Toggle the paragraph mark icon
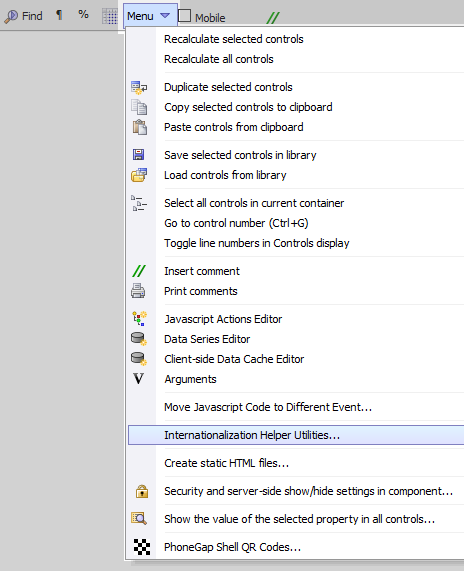464x571 pixels. point(59,15)
